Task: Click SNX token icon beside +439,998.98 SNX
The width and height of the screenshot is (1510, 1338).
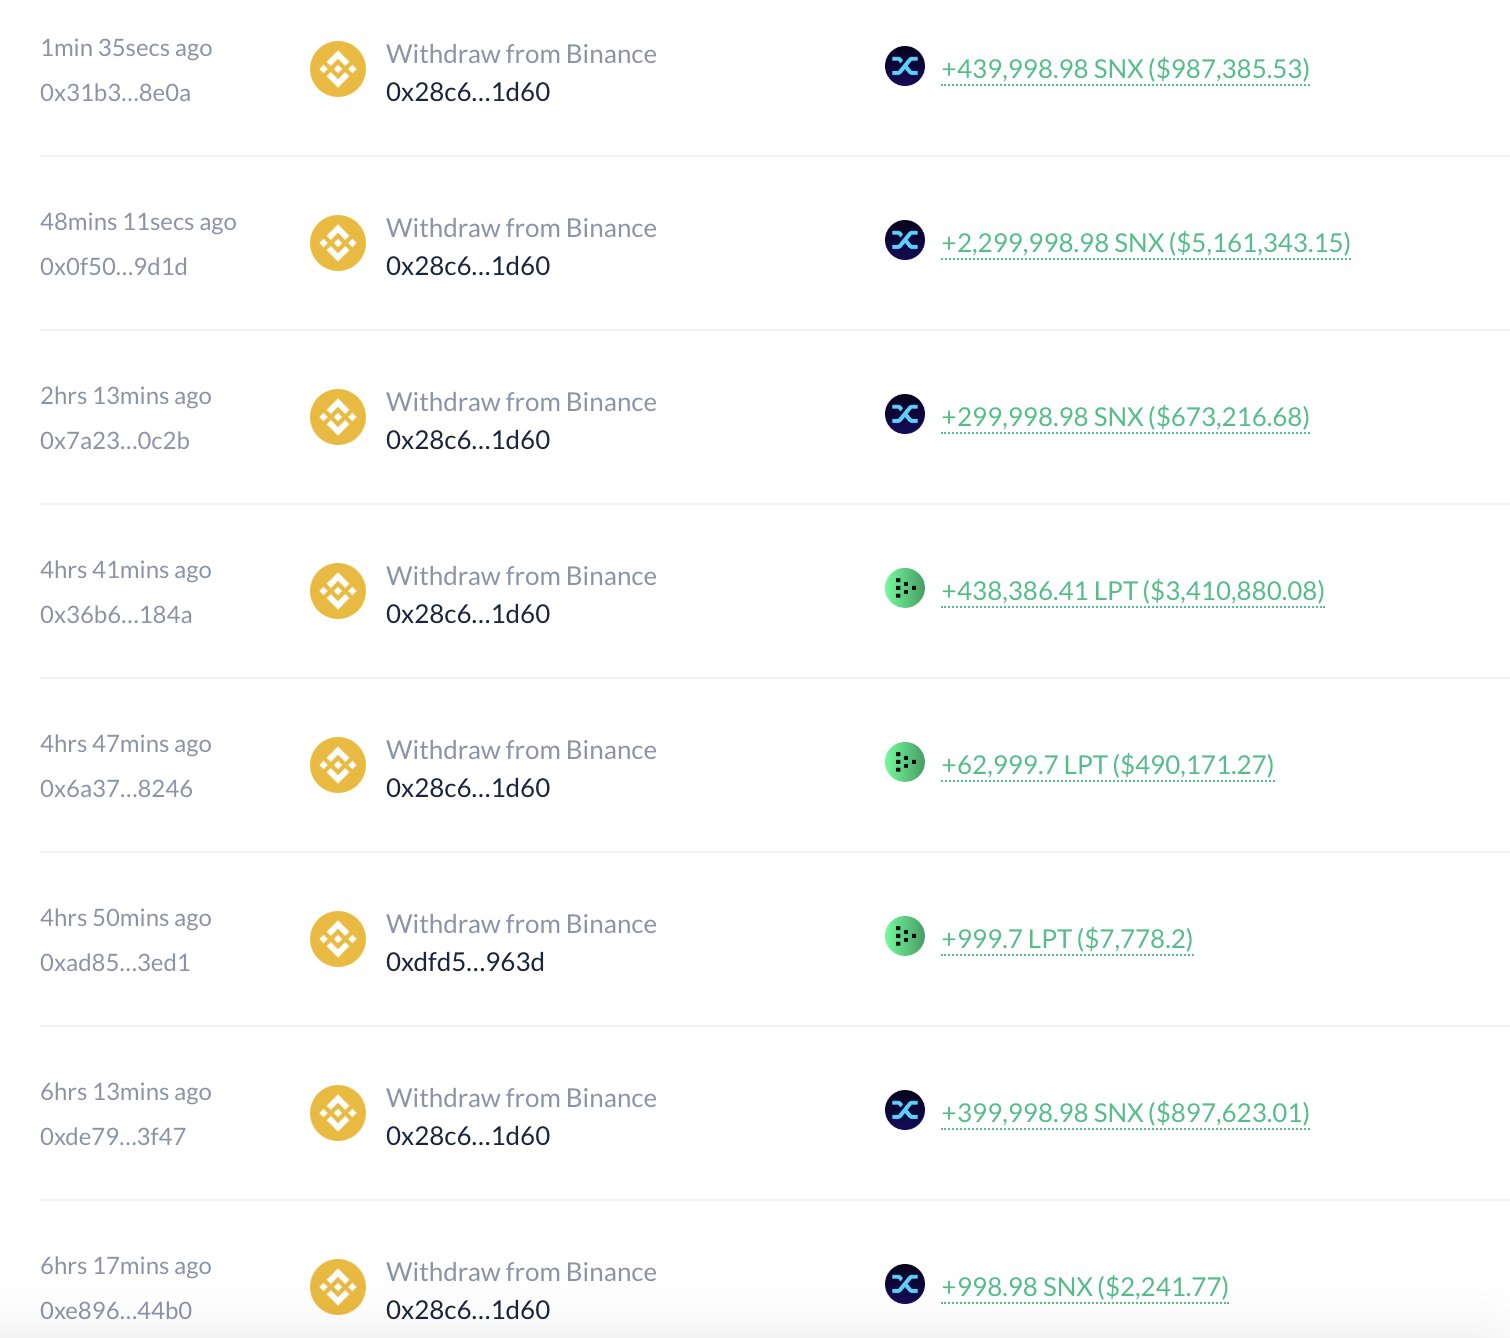Action: click(905, 67)
